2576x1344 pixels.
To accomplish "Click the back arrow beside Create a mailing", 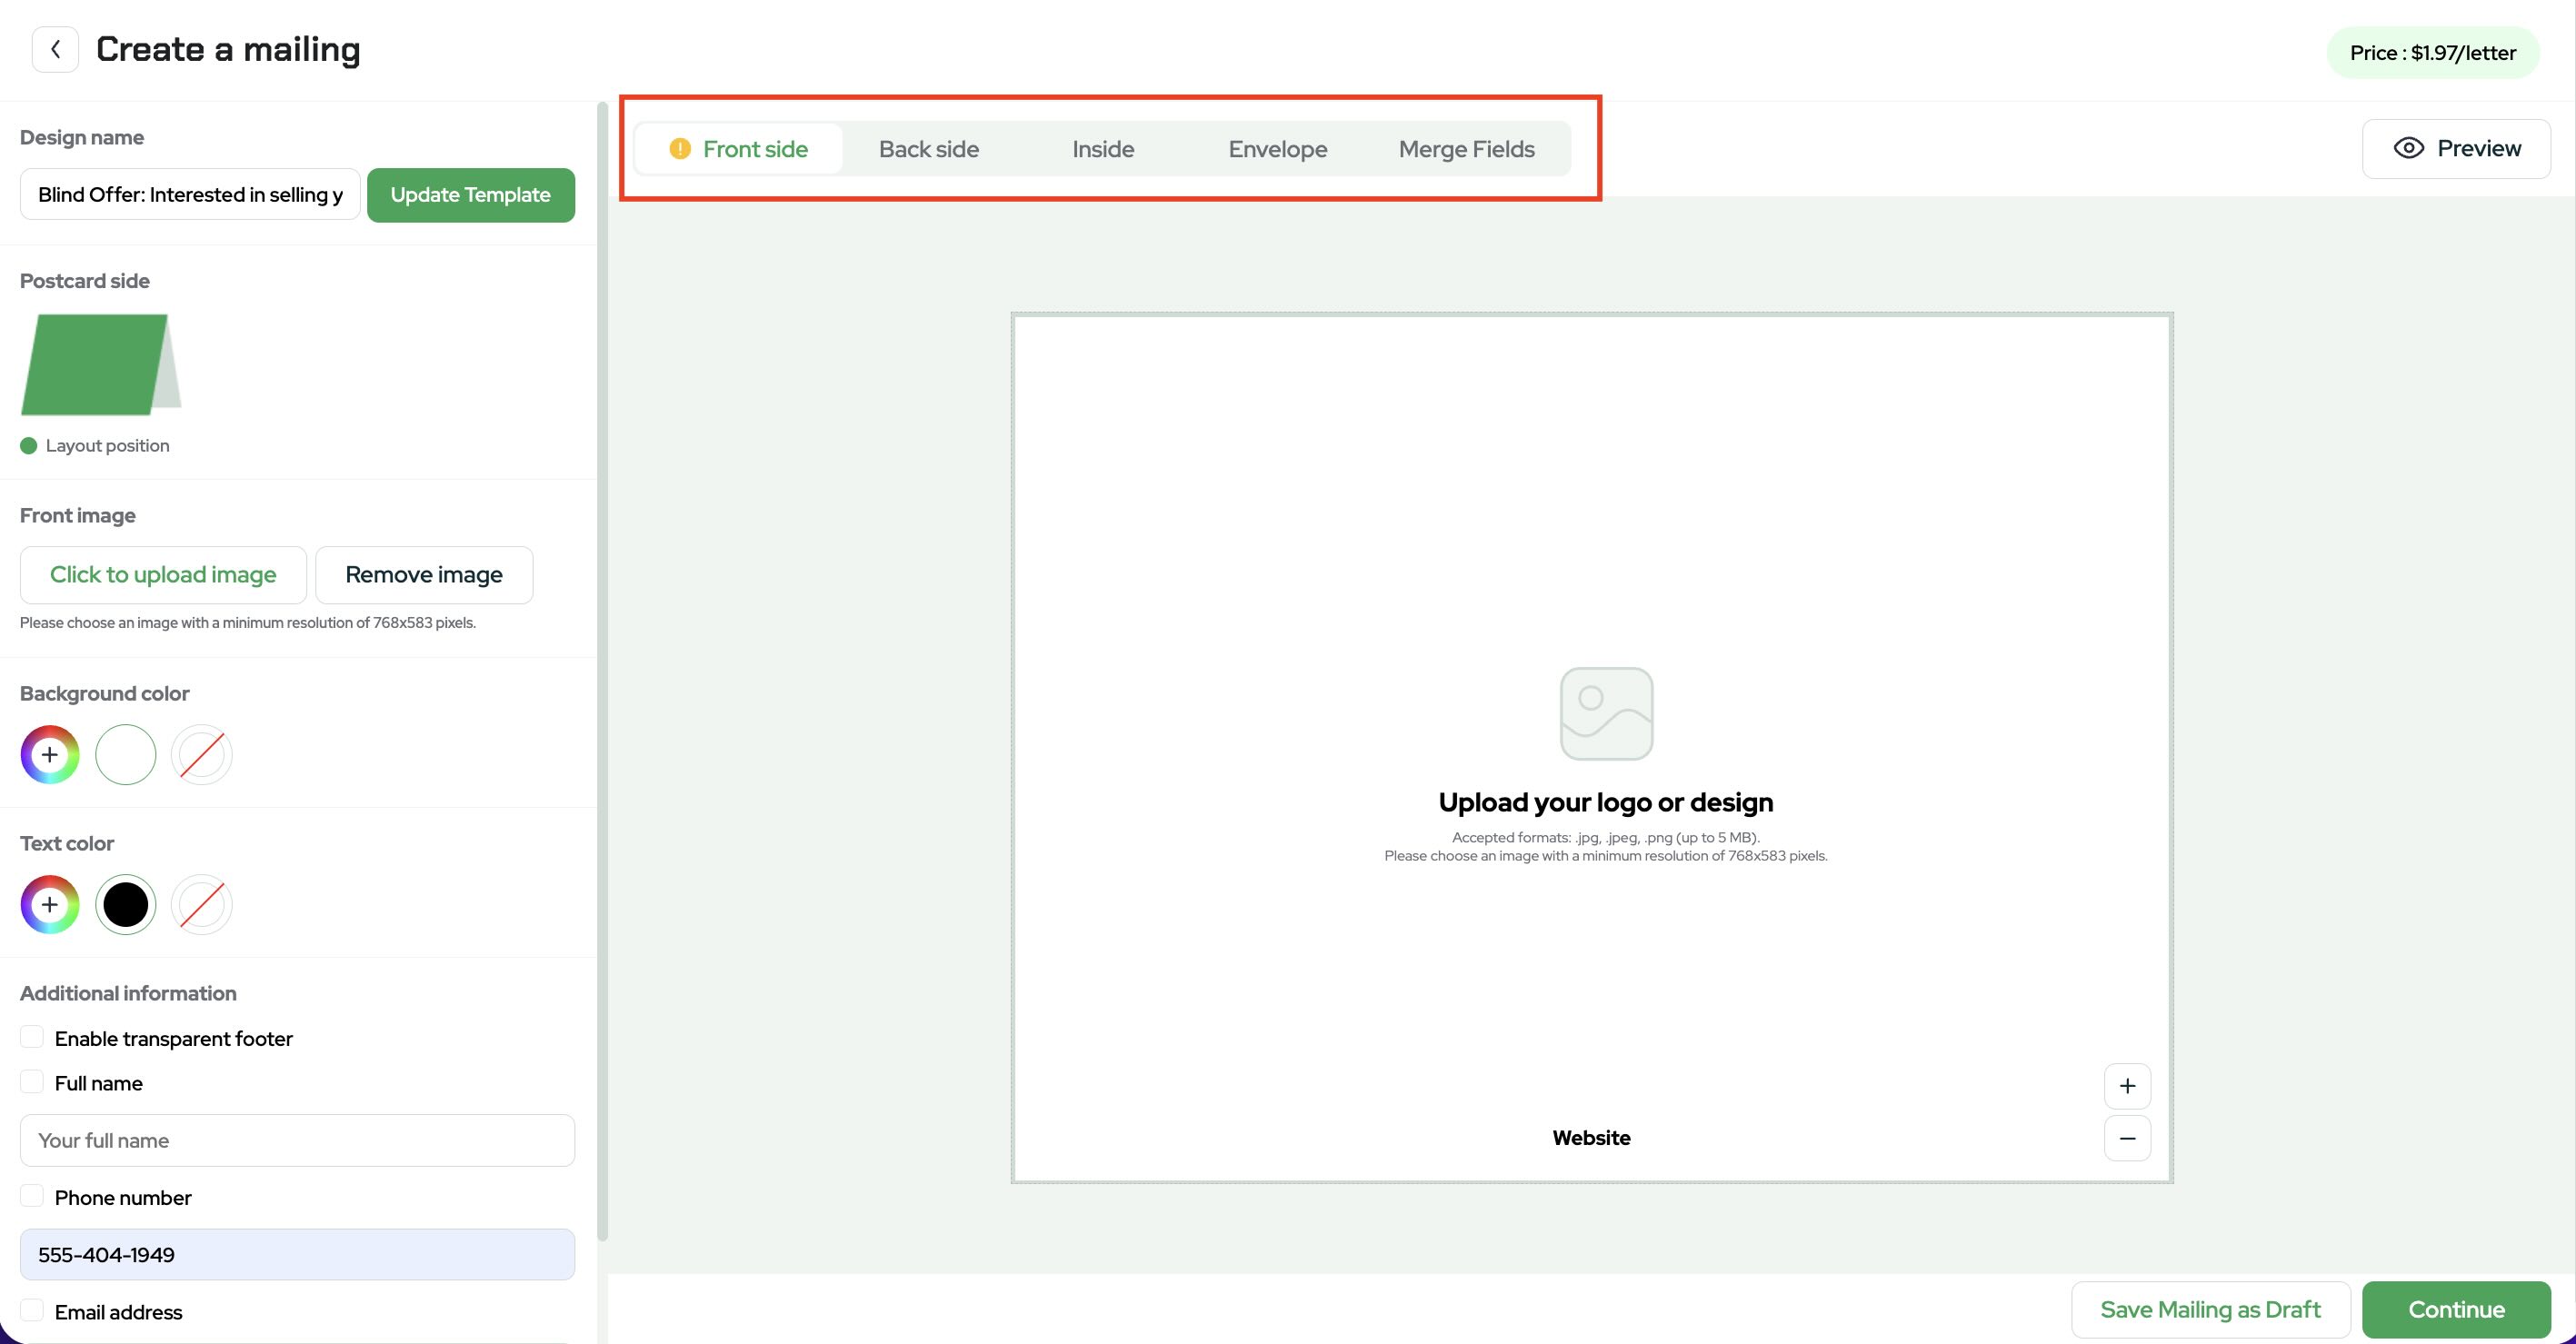I will coord(55,49).
